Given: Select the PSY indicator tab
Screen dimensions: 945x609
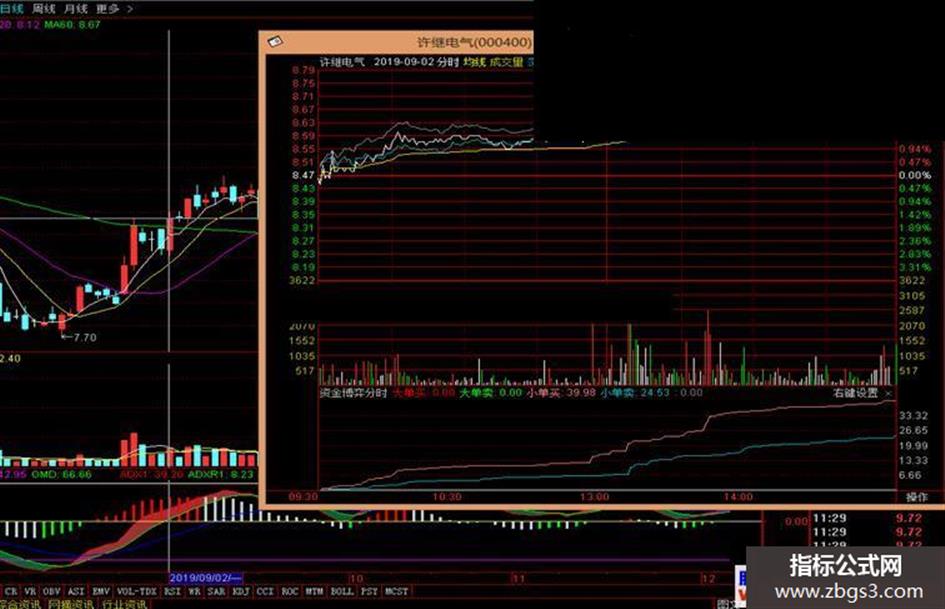Looking at the screenshot, I should coord(369,592).
